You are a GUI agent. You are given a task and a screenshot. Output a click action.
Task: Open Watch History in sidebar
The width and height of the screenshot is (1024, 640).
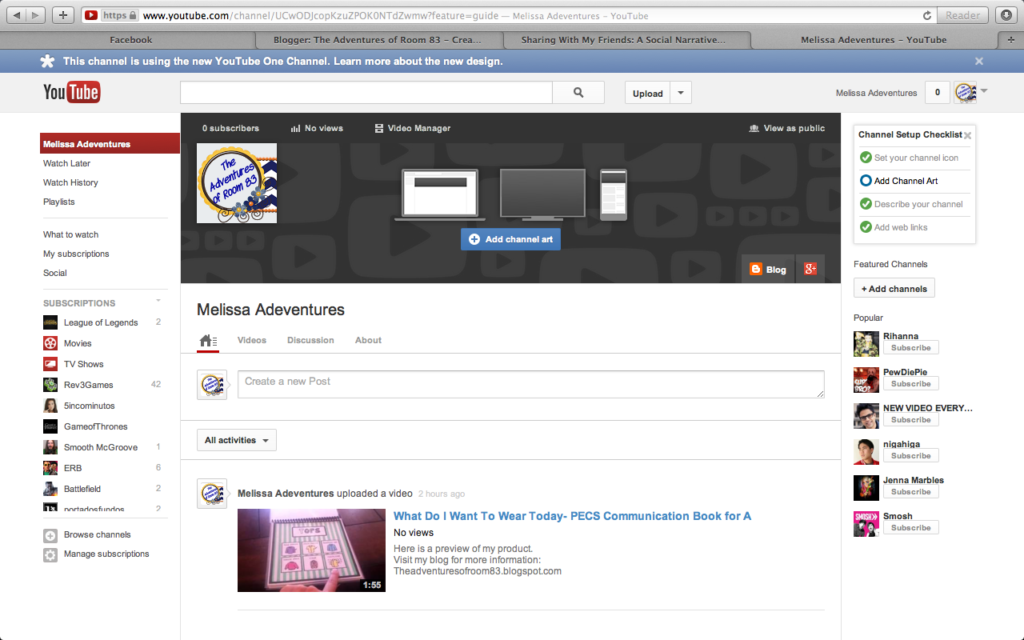tap(71, 183)
